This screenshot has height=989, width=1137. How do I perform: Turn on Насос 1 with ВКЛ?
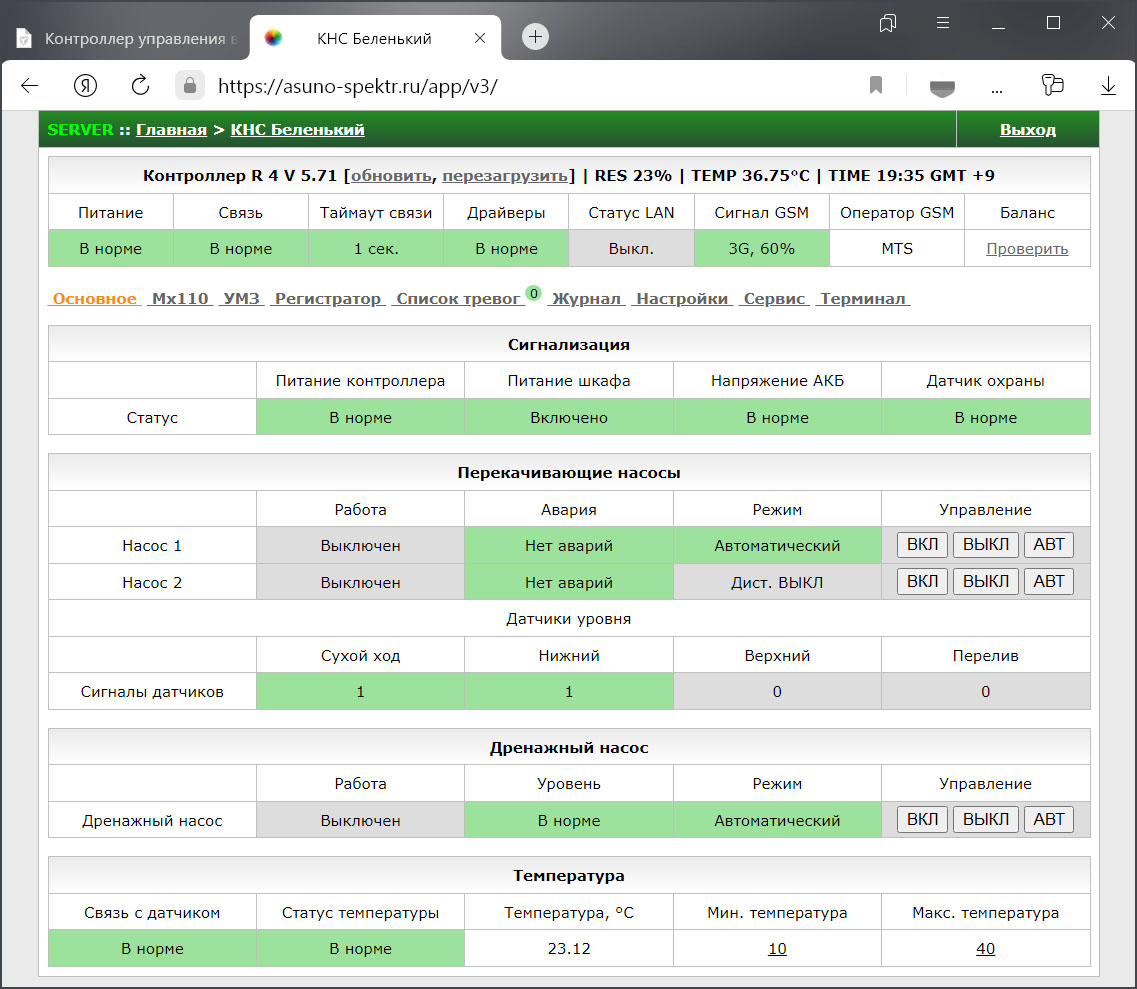922,545
